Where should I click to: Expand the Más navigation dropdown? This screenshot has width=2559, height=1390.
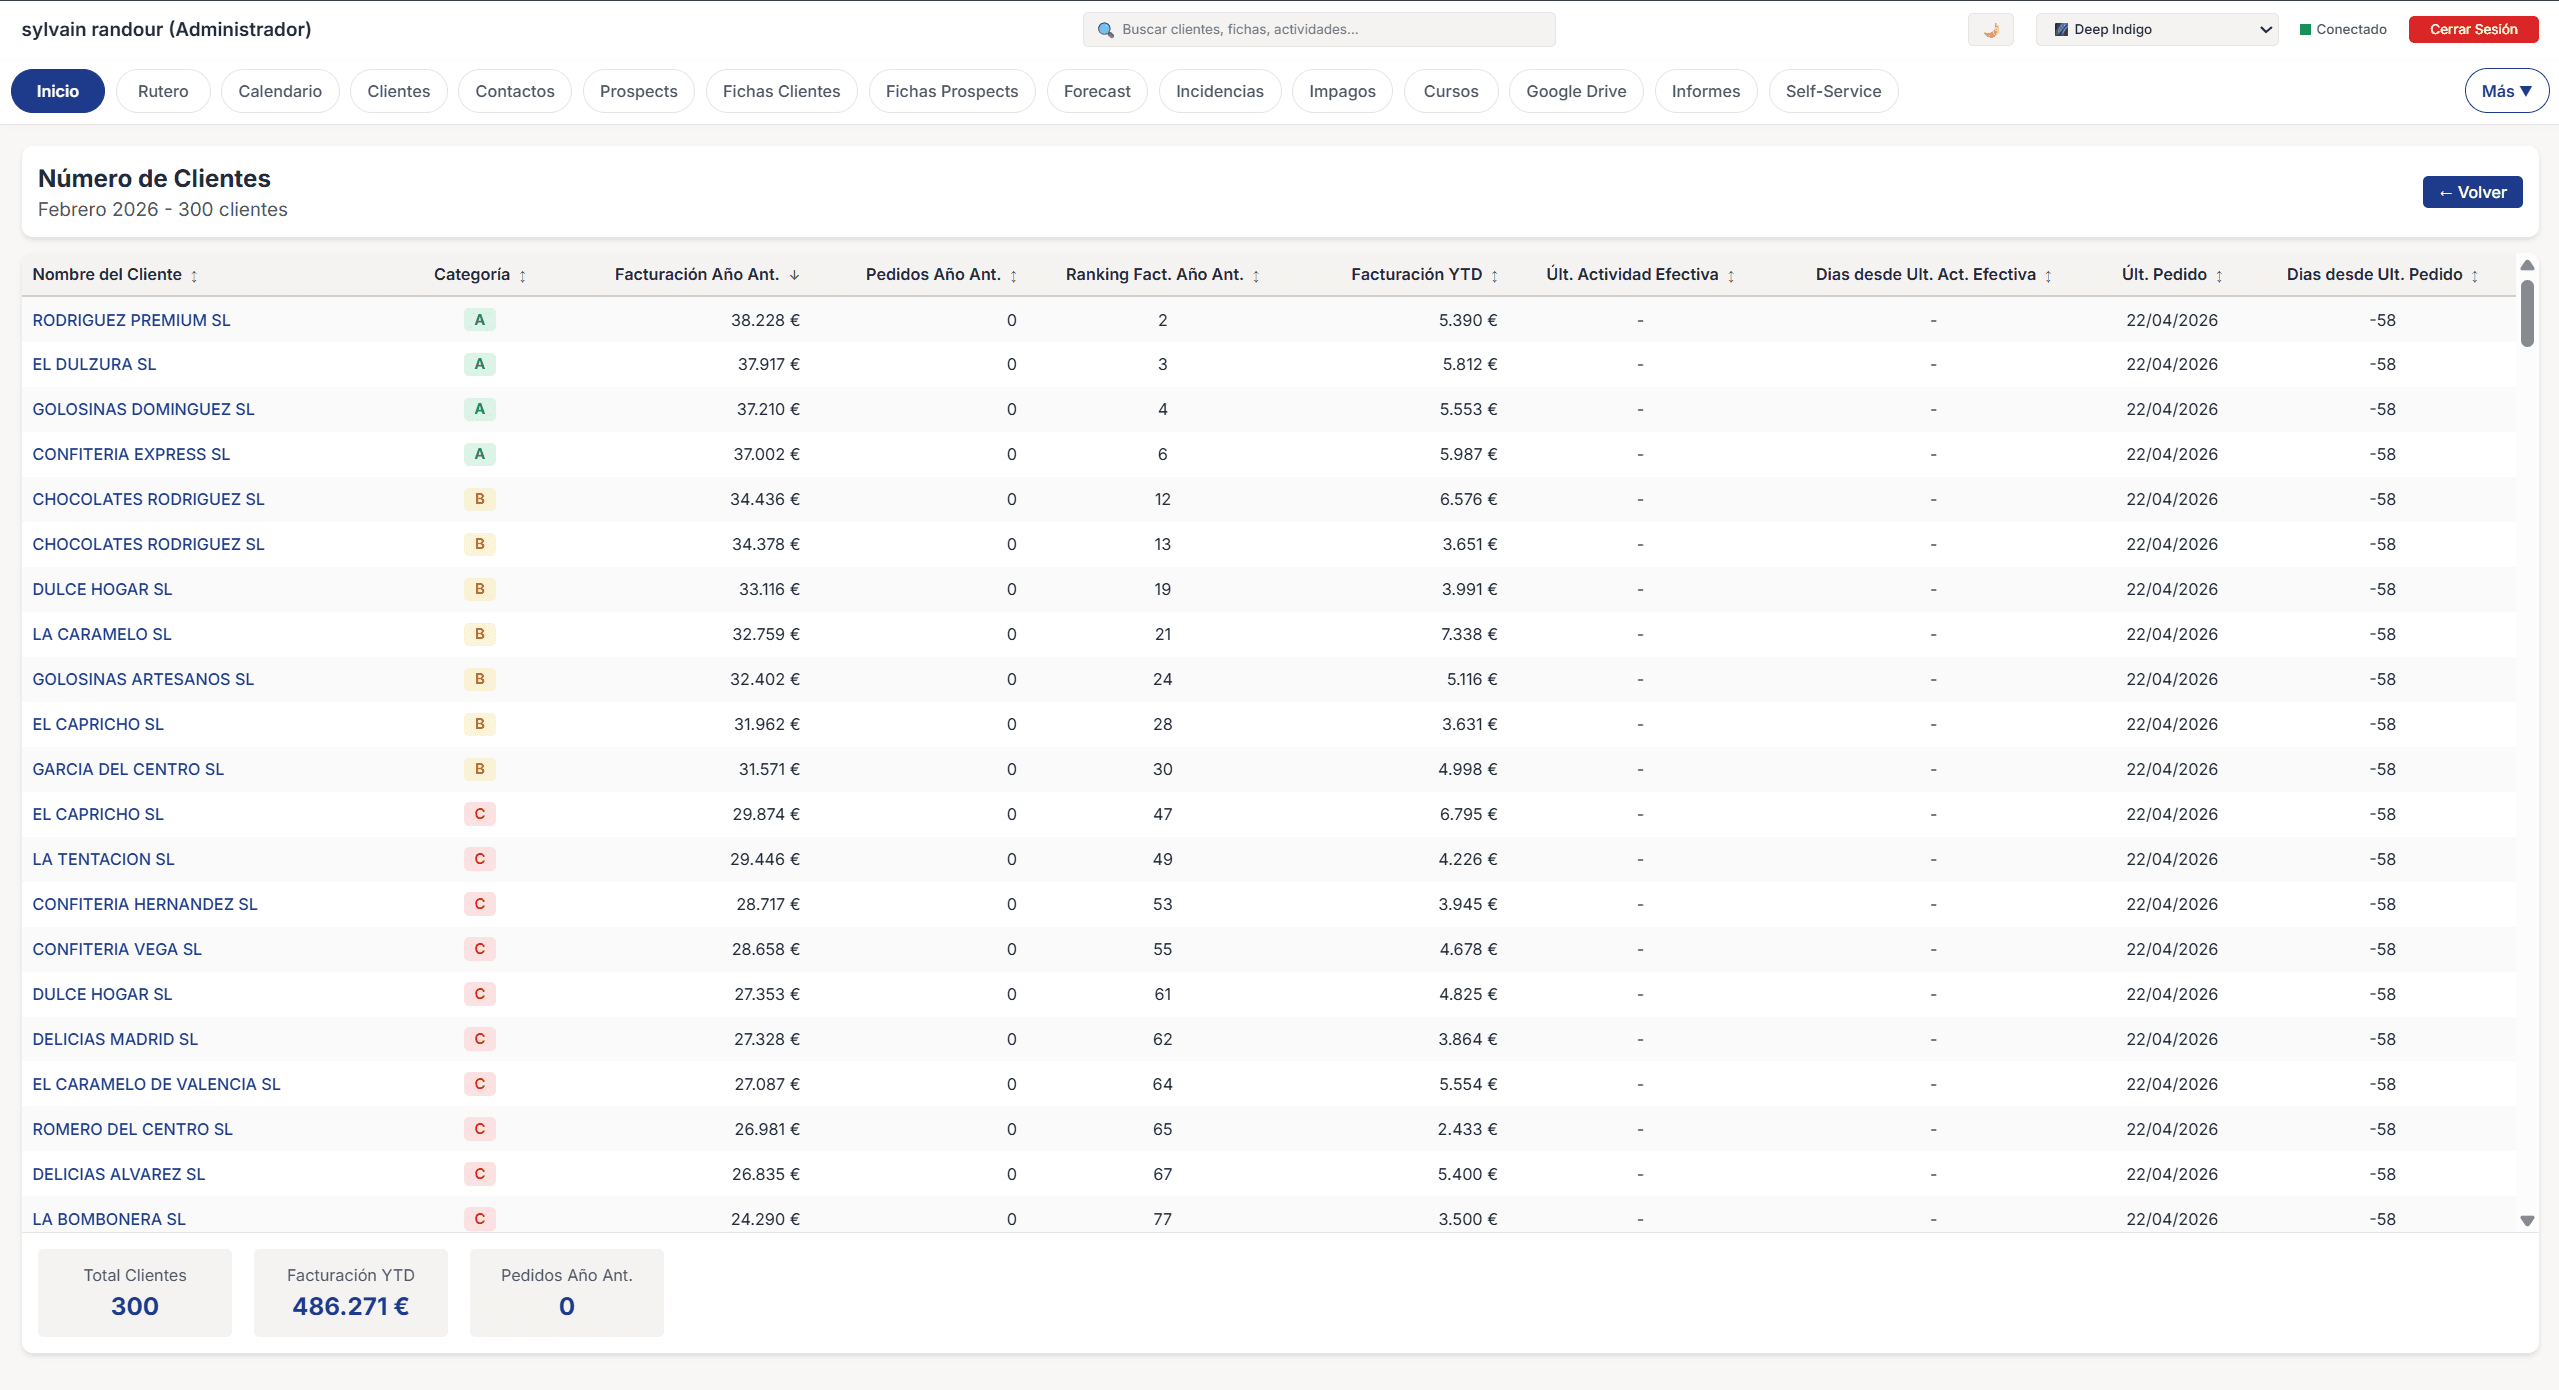pos(2505,90)
